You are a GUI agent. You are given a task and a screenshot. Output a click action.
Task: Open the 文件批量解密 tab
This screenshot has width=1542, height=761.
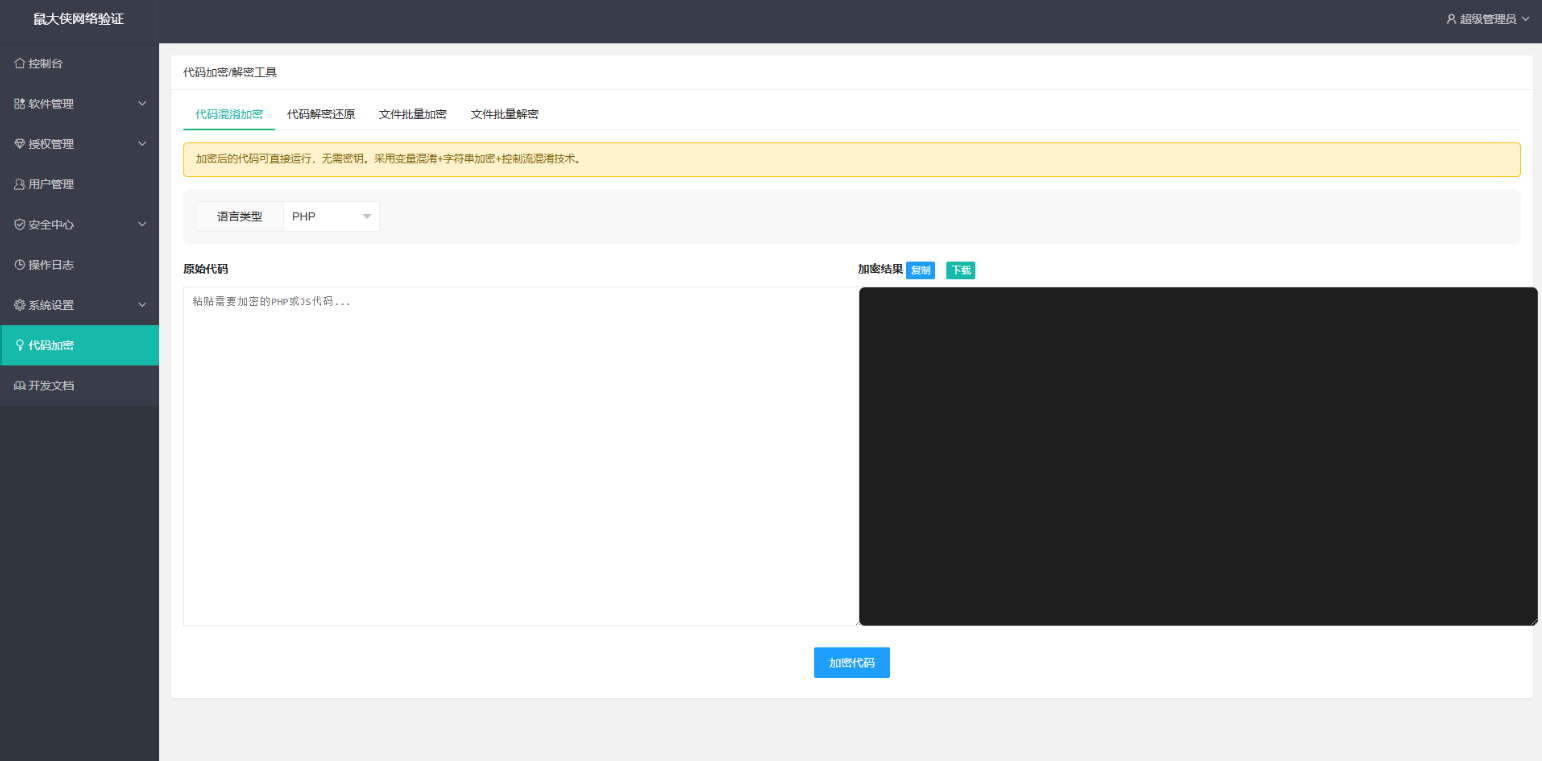[x=504, y=114]
